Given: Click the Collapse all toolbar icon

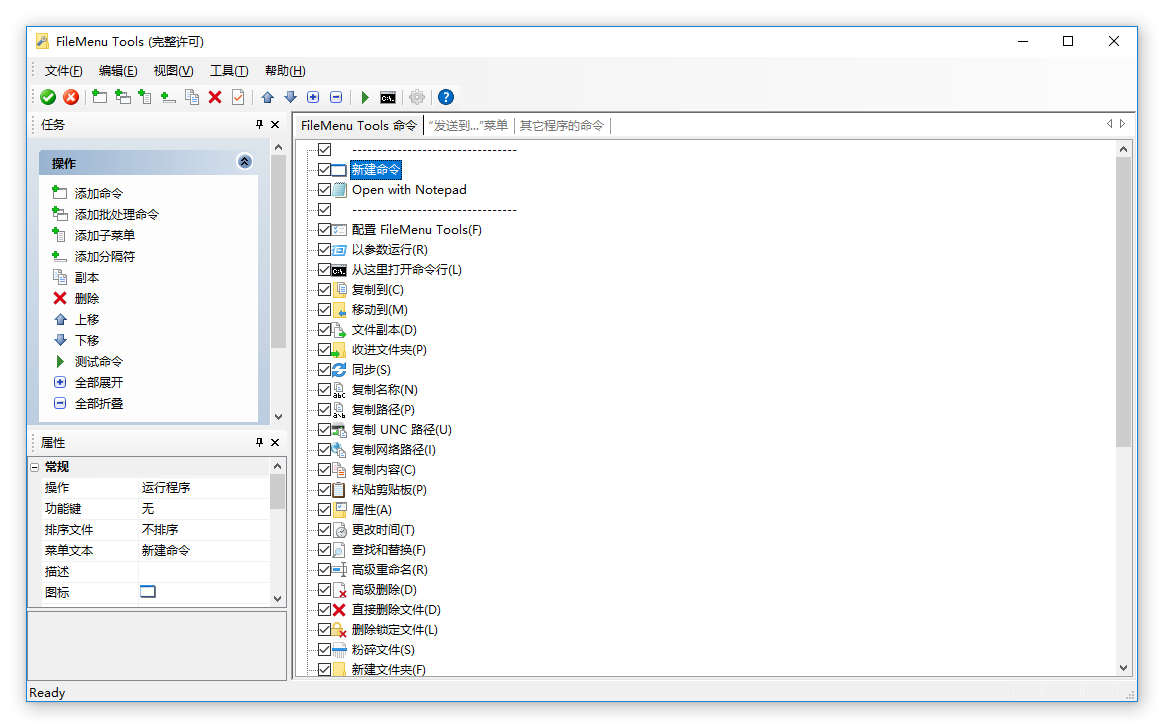Looking at the screenshot, I should pos(336,97).
